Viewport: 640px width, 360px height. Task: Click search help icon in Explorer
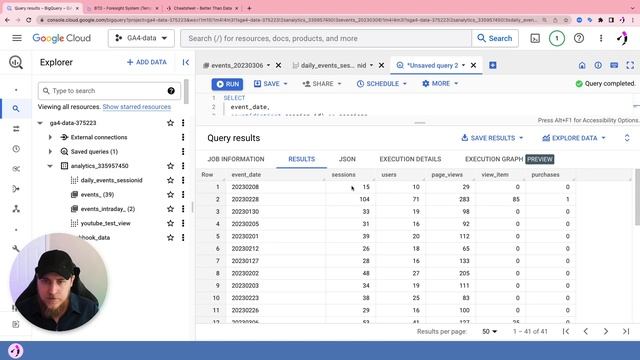(171, 91)
